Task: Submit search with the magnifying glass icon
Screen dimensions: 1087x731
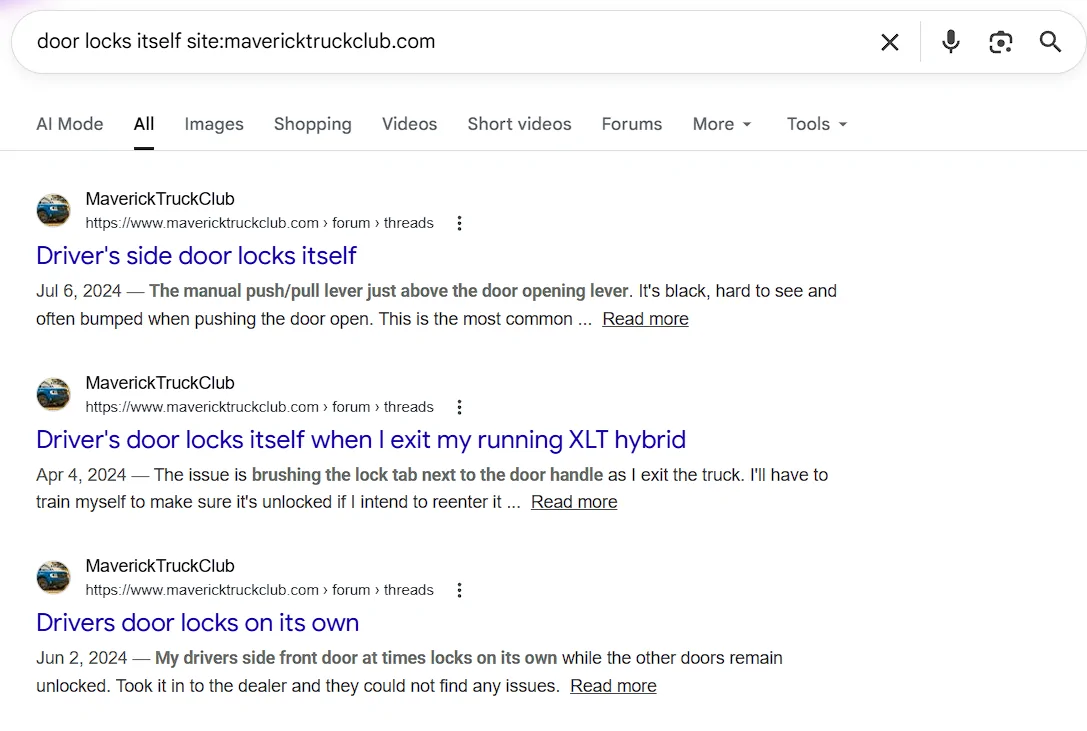Action: click(1050, 42)
